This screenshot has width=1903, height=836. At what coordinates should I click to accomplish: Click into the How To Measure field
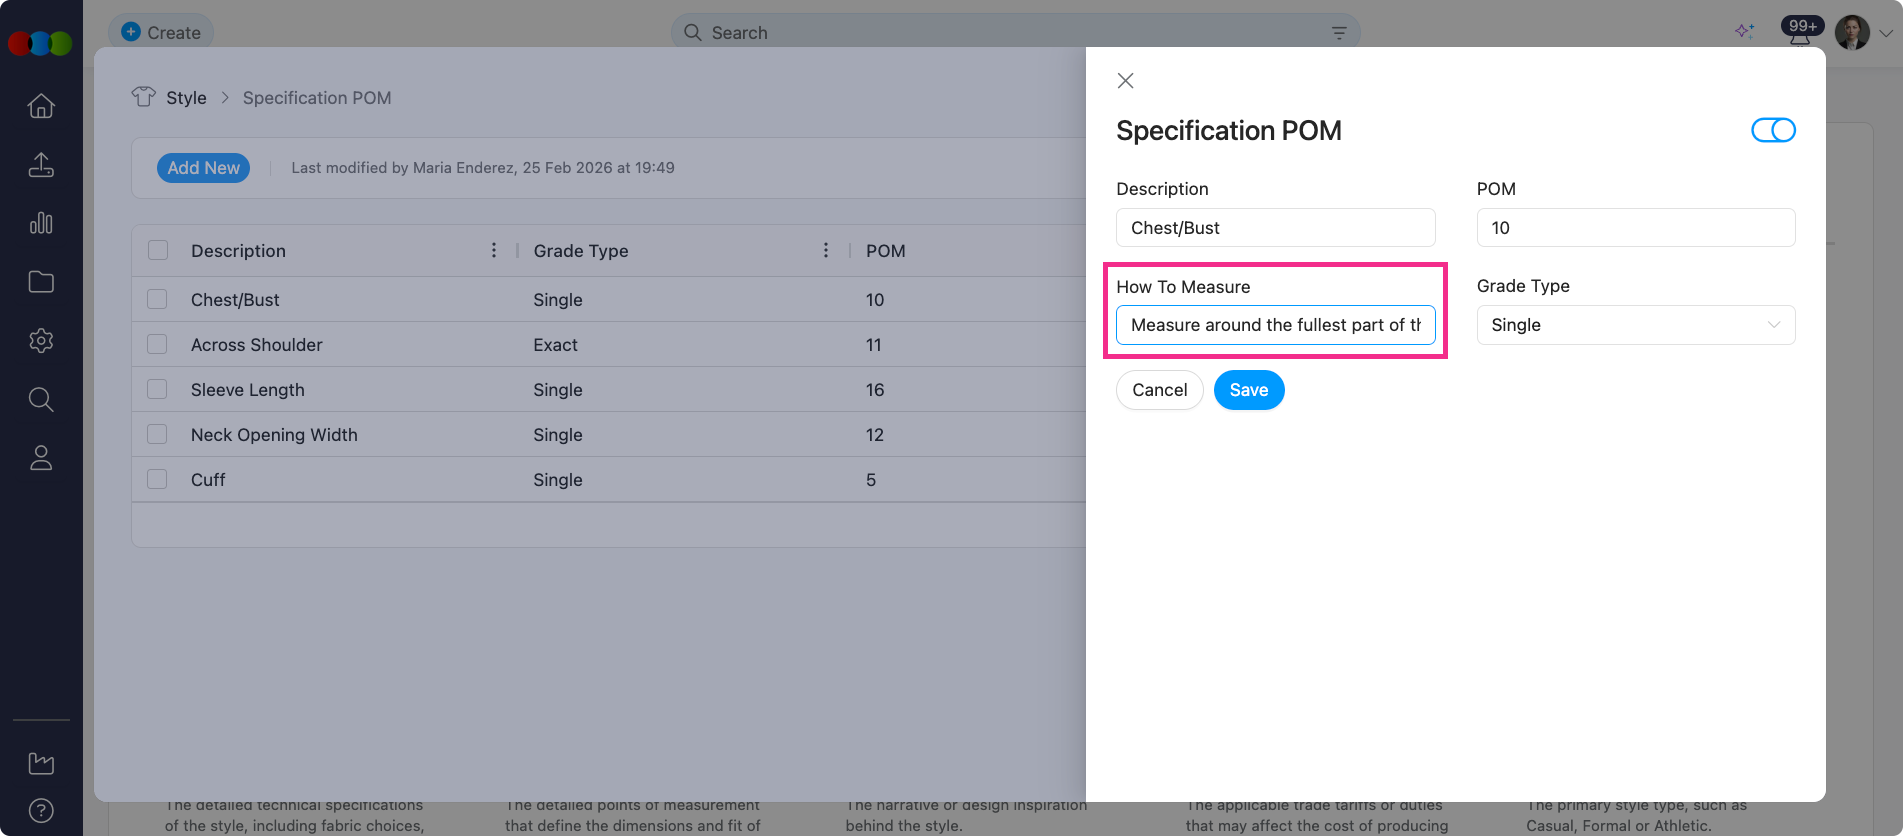(1275, 325)
